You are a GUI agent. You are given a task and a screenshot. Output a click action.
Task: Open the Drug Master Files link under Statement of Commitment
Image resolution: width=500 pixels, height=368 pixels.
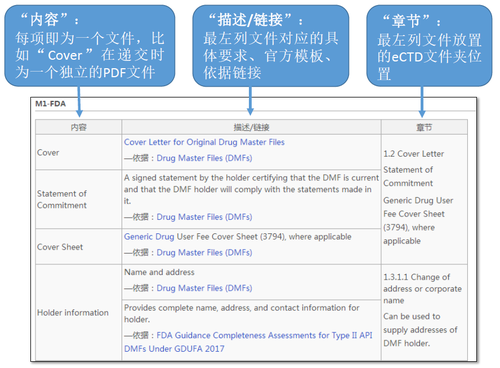point(204,217)
